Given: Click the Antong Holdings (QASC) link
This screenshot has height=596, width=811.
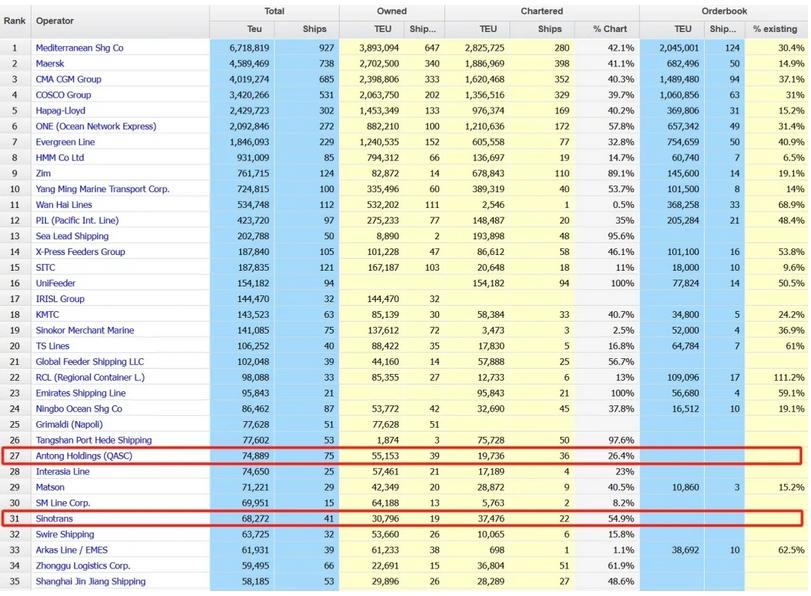Looking at the screenshot, I should click(84, 456).
